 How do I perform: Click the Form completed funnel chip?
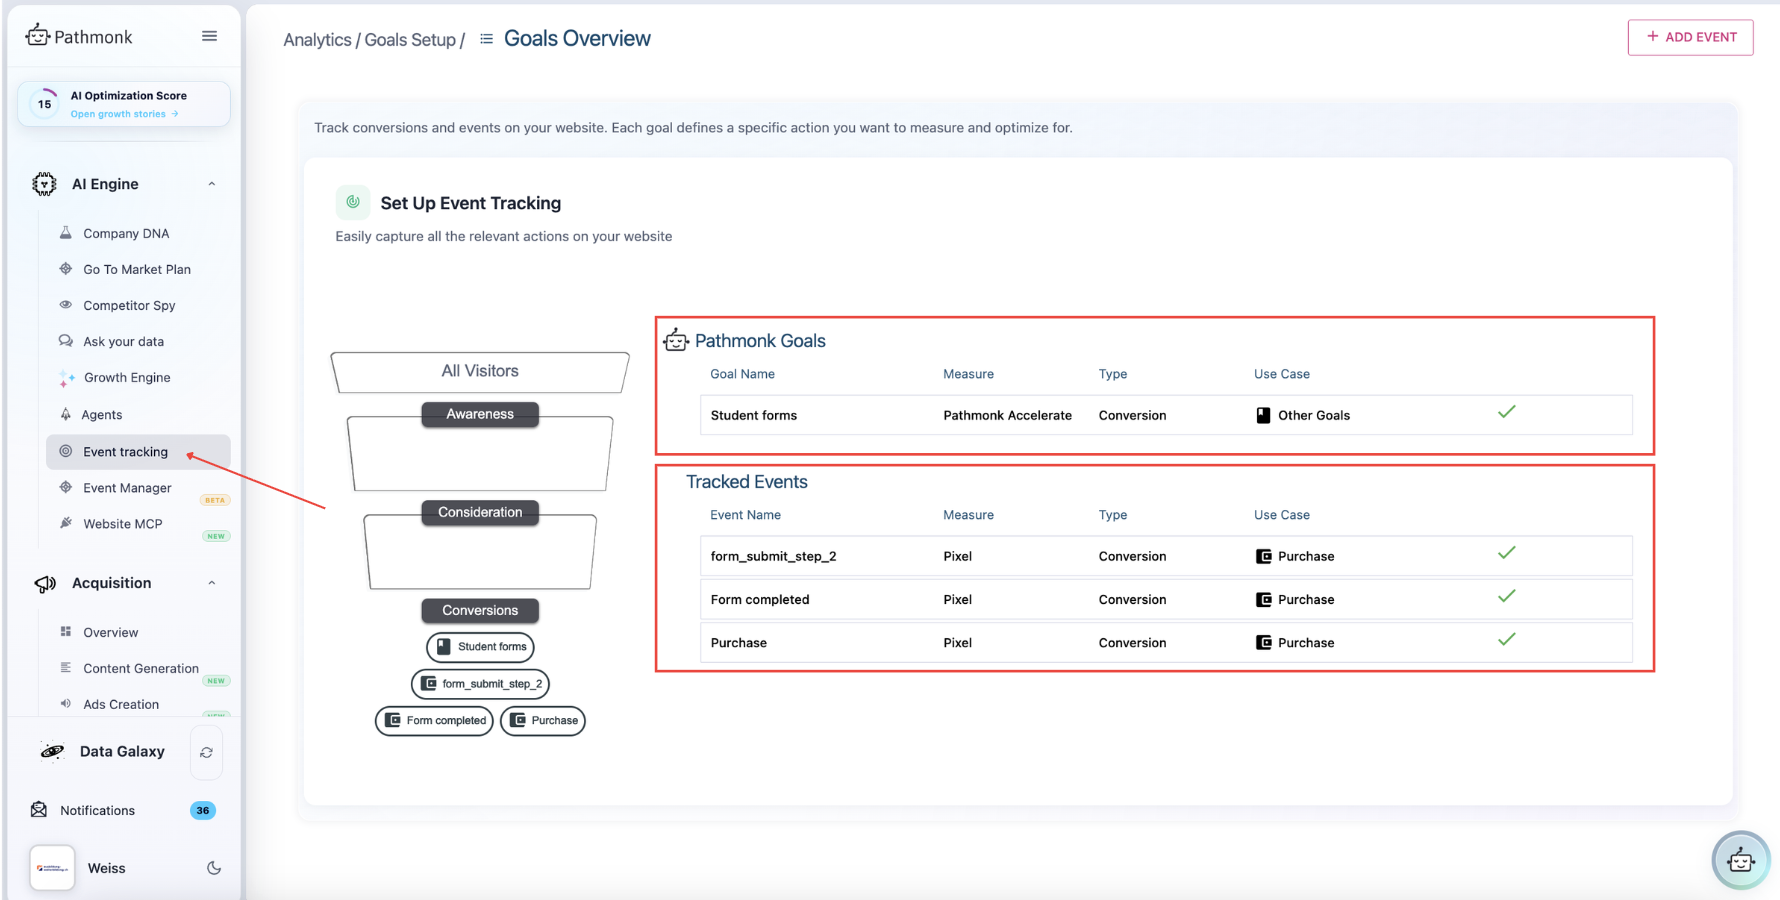coord(434,720)
